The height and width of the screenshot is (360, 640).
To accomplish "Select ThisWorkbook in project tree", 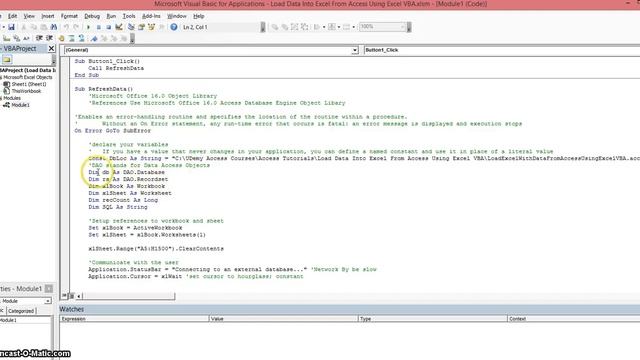I will [26, 91].
